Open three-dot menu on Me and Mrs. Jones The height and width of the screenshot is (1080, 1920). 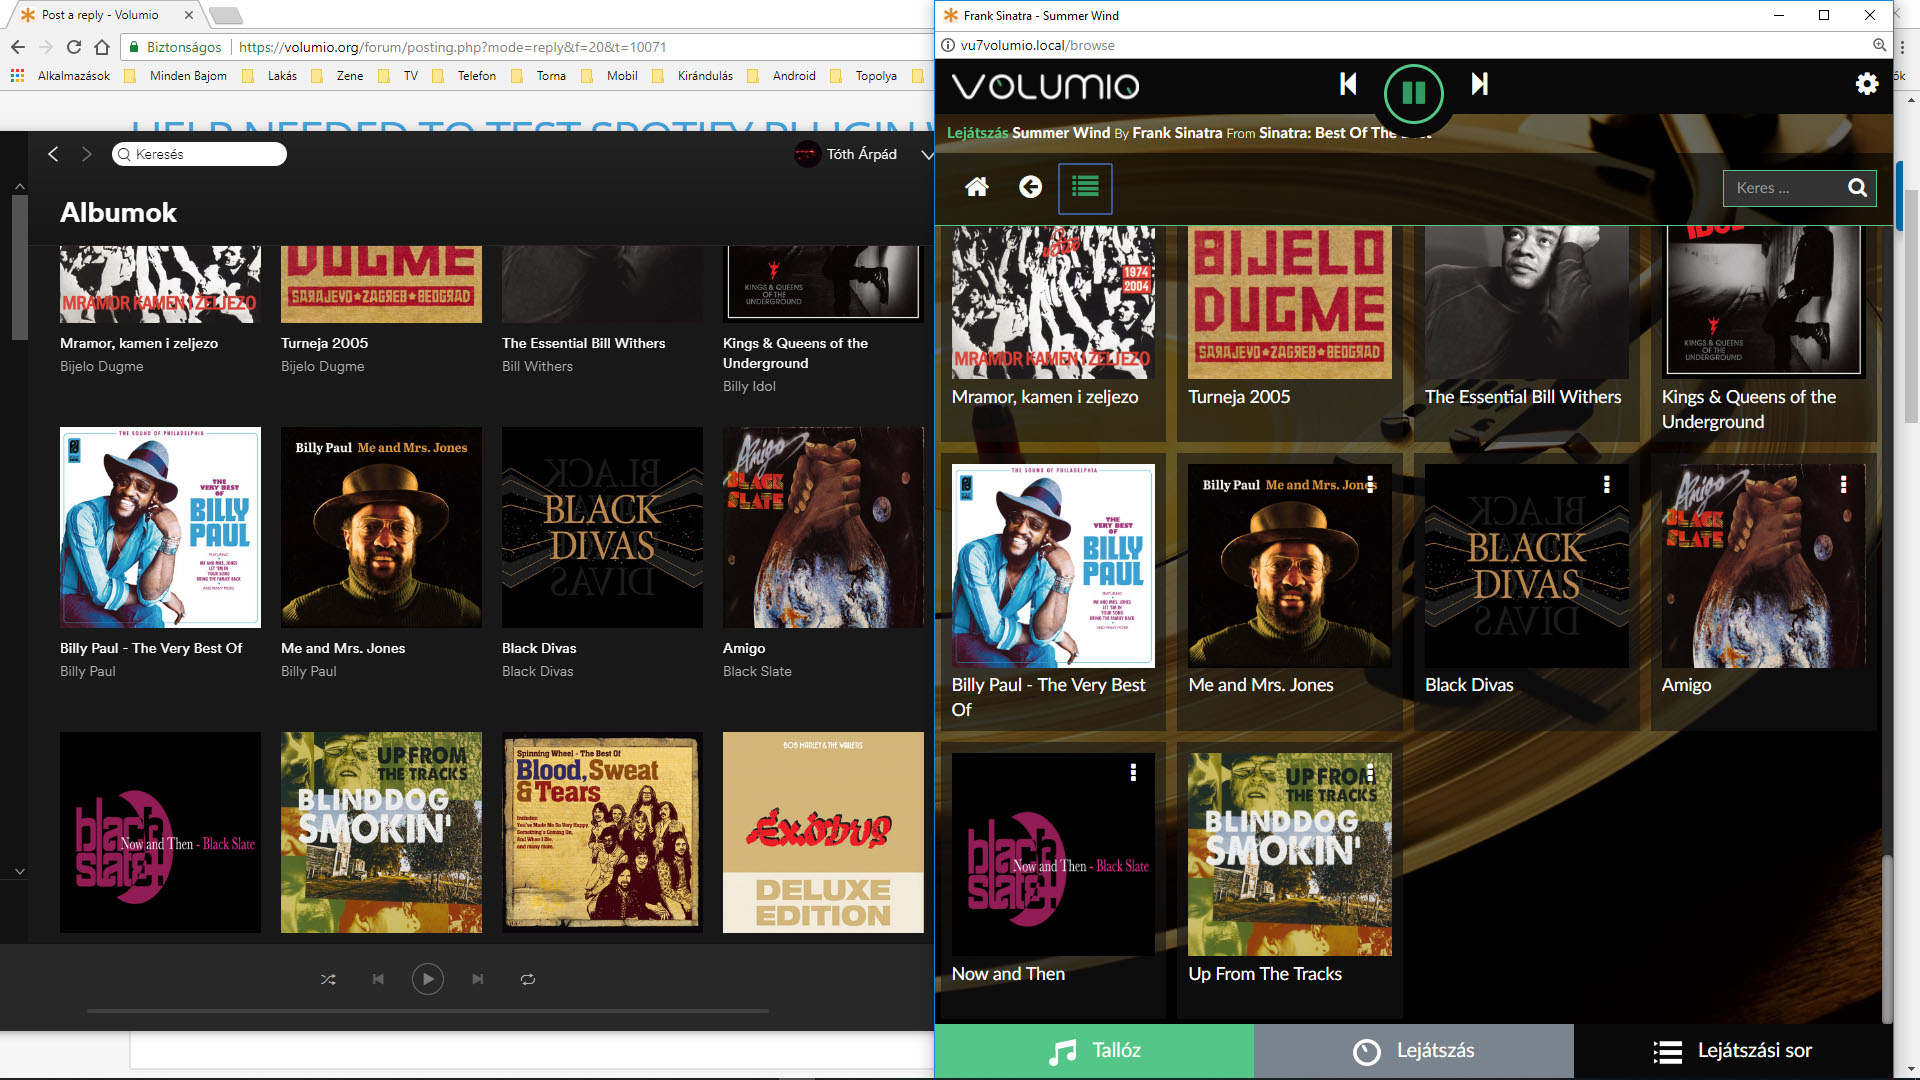[1370, 484]
